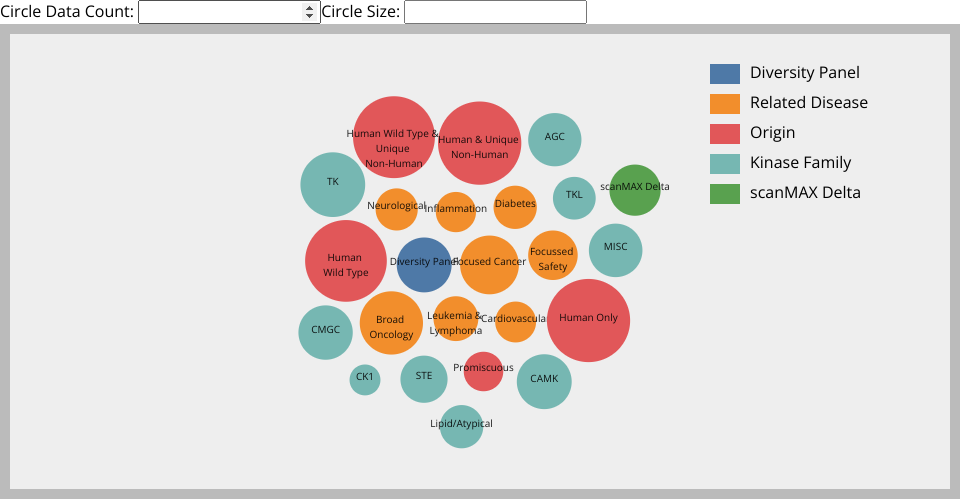Increment the Circle Data Count stepper arrows

(309, 8)
